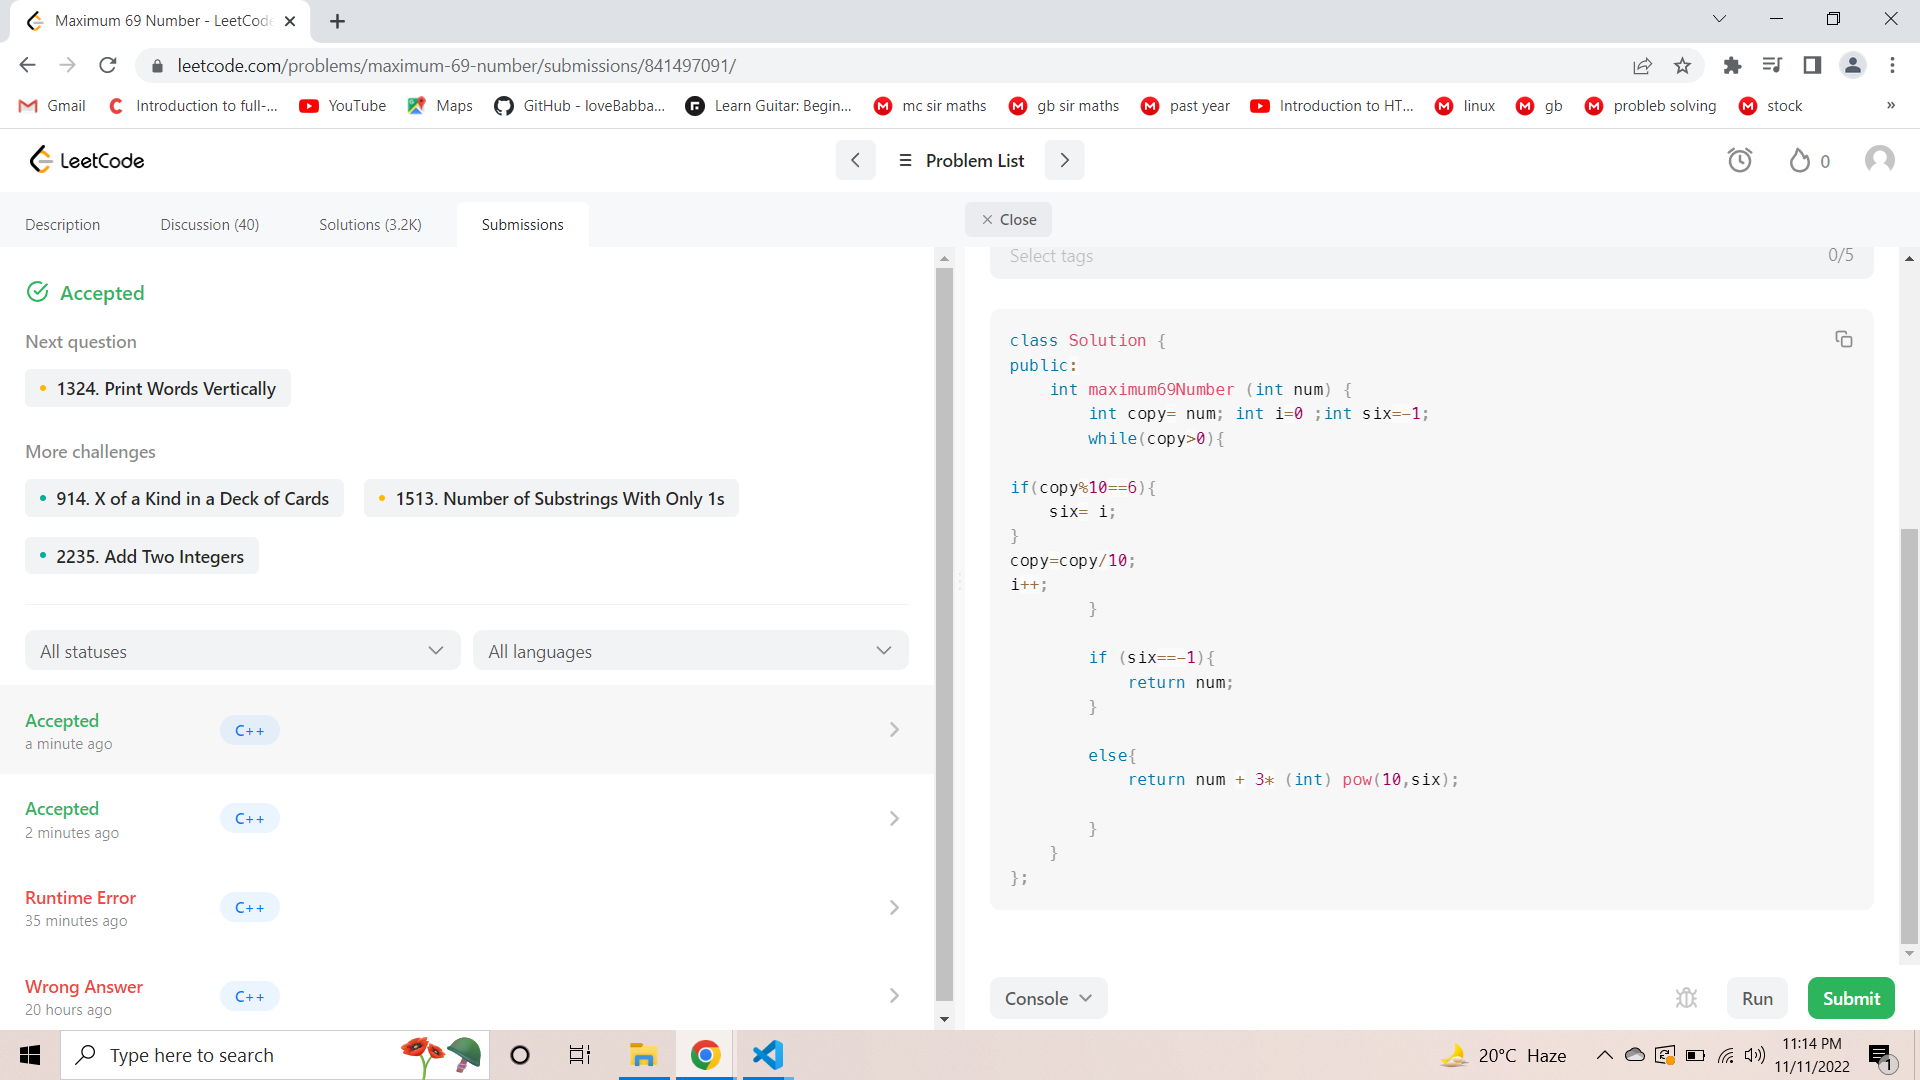The height and width of the screenshot is (1080, 1920).
Task: Click the code panel vertical scrollbar
Action: point(1909,735)
